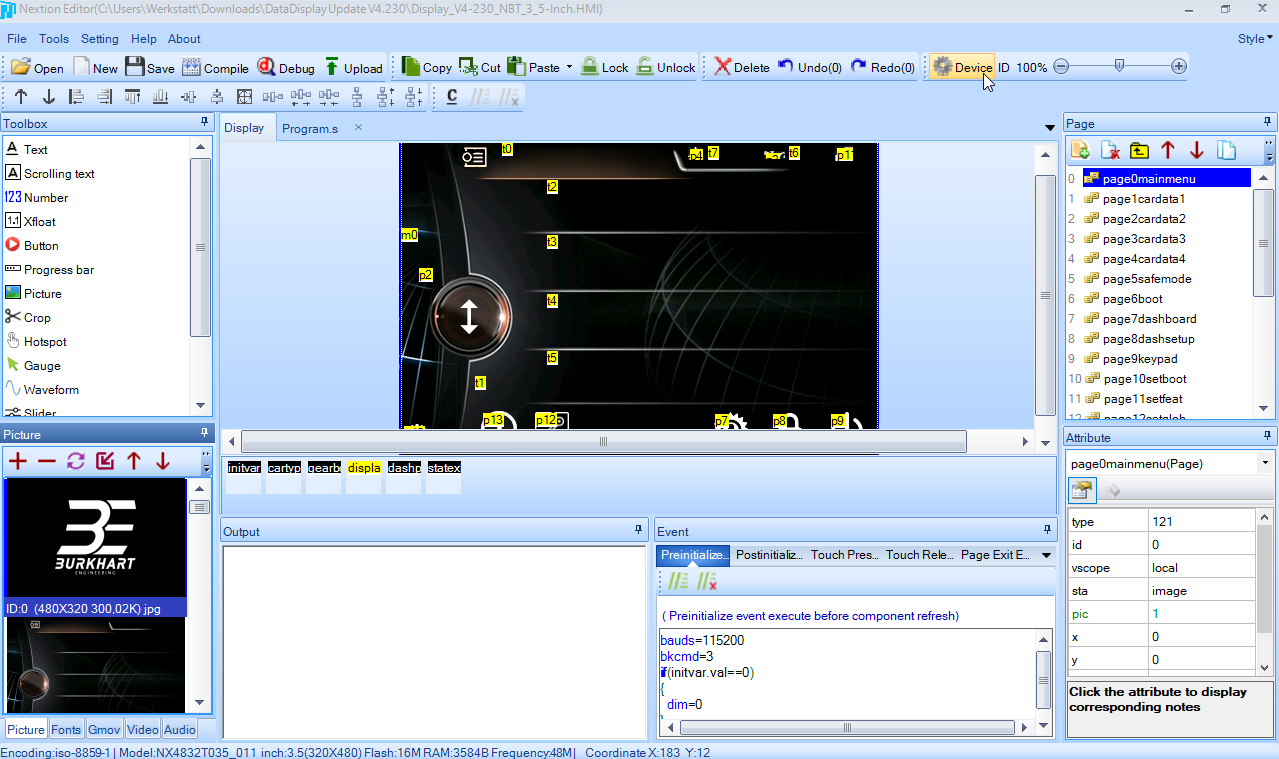Image resolution: width=1279 pixels, height=759 pixels.
Task: Add picture with red plus icon
Action: point(18,461)
